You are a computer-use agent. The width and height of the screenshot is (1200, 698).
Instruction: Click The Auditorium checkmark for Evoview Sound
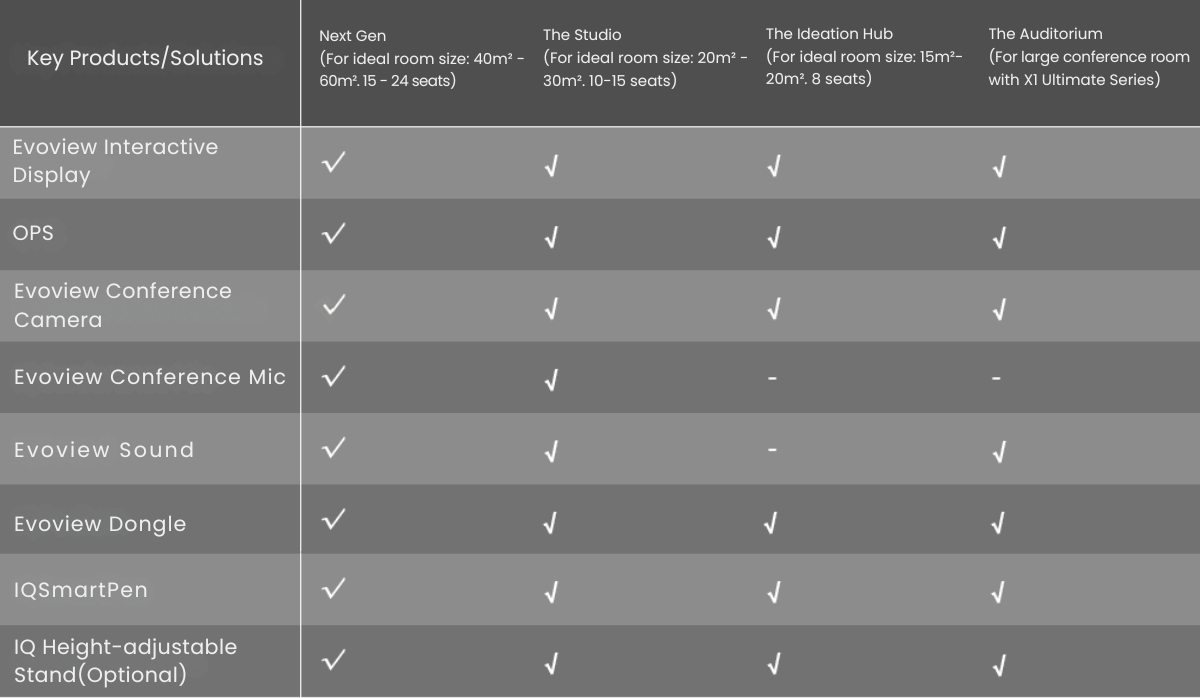(x=998, y=452)
